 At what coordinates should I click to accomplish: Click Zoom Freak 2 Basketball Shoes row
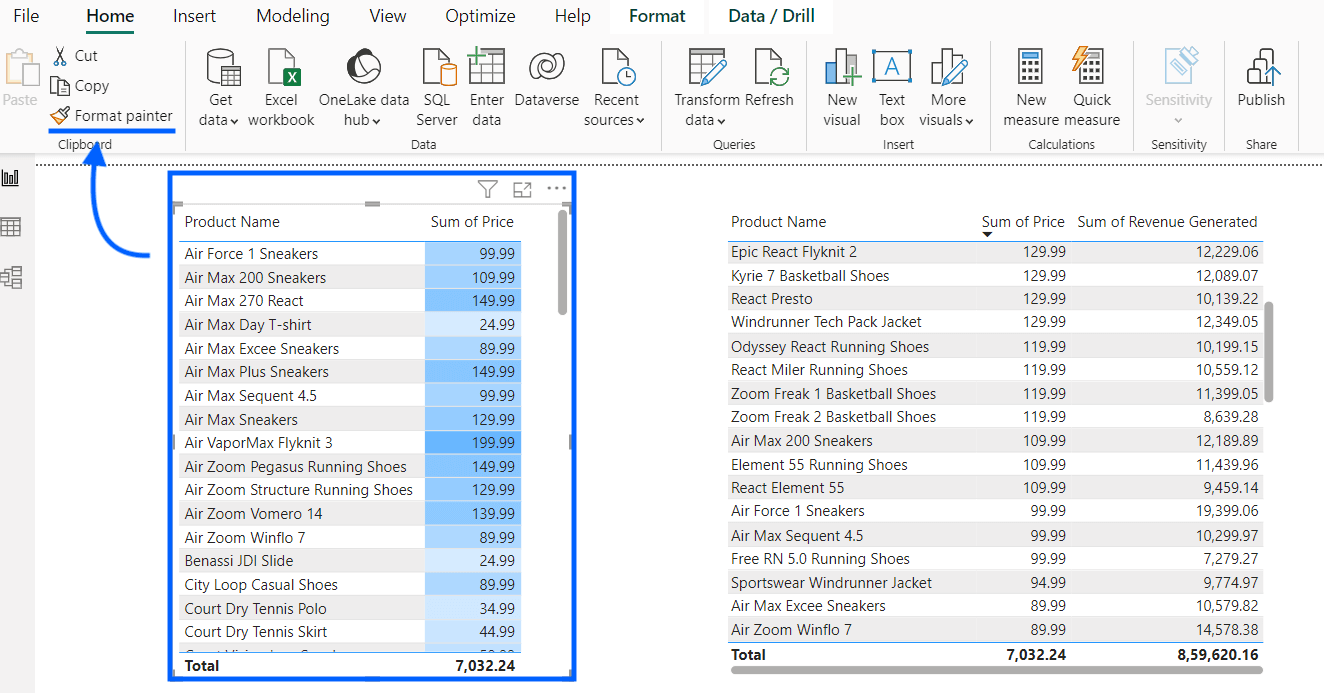(995, 417)
